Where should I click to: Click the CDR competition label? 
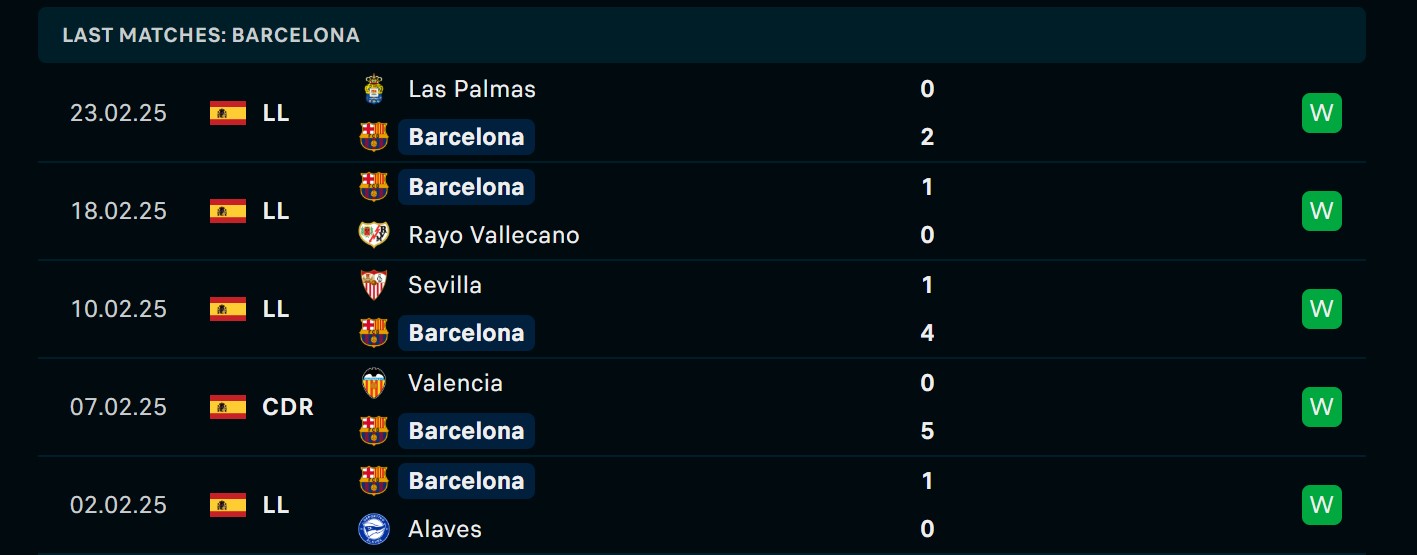click(288, 407)
